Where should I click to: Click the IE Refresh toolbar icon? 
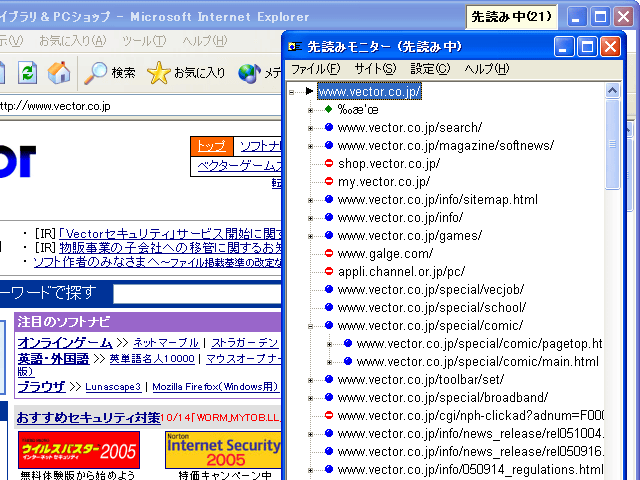[27, 73]
